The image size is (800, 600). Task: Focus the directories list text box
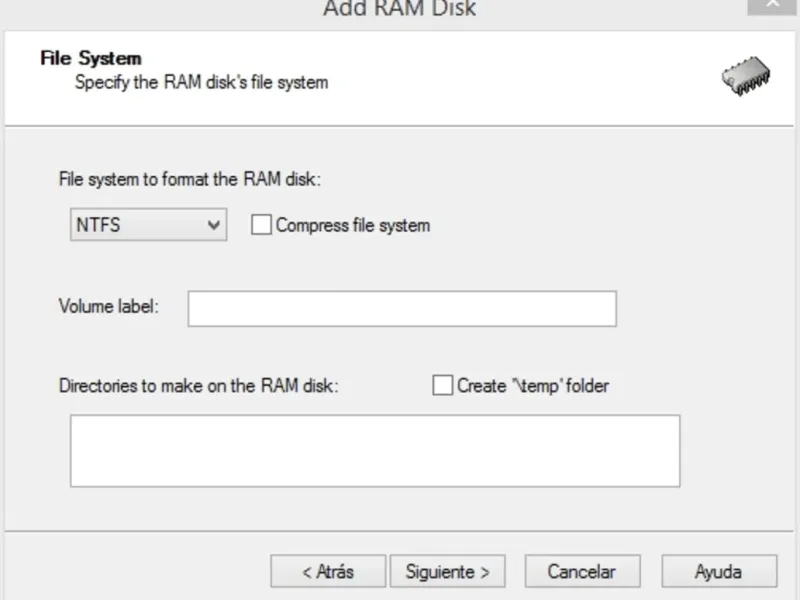(375, 451)
